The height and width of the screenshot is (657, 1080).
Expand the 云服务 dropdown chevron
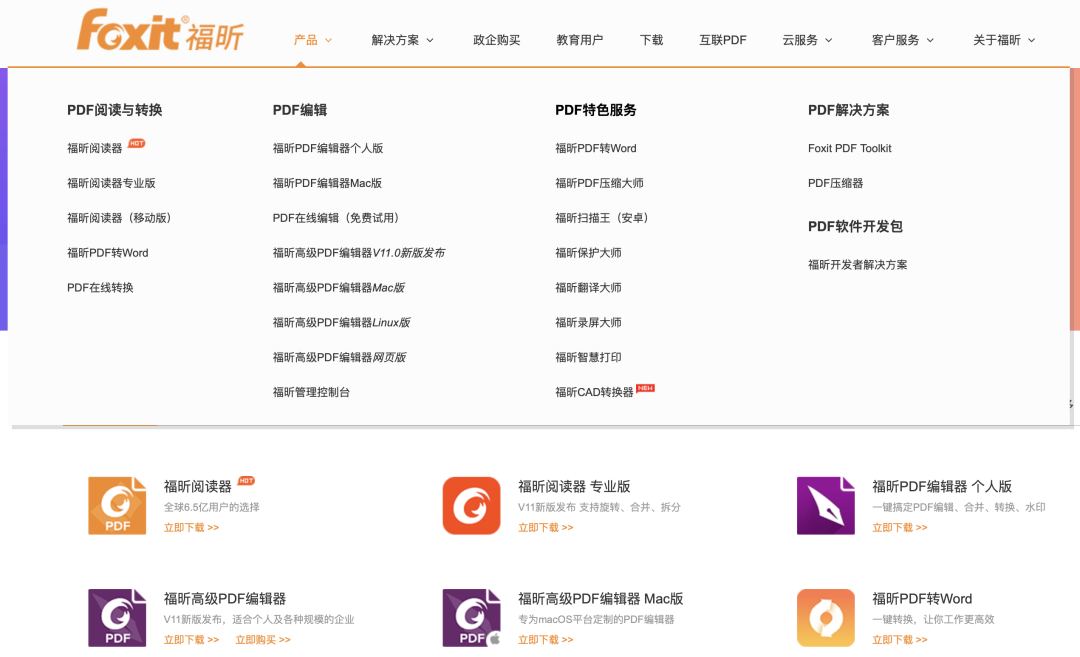click(829, 41)
